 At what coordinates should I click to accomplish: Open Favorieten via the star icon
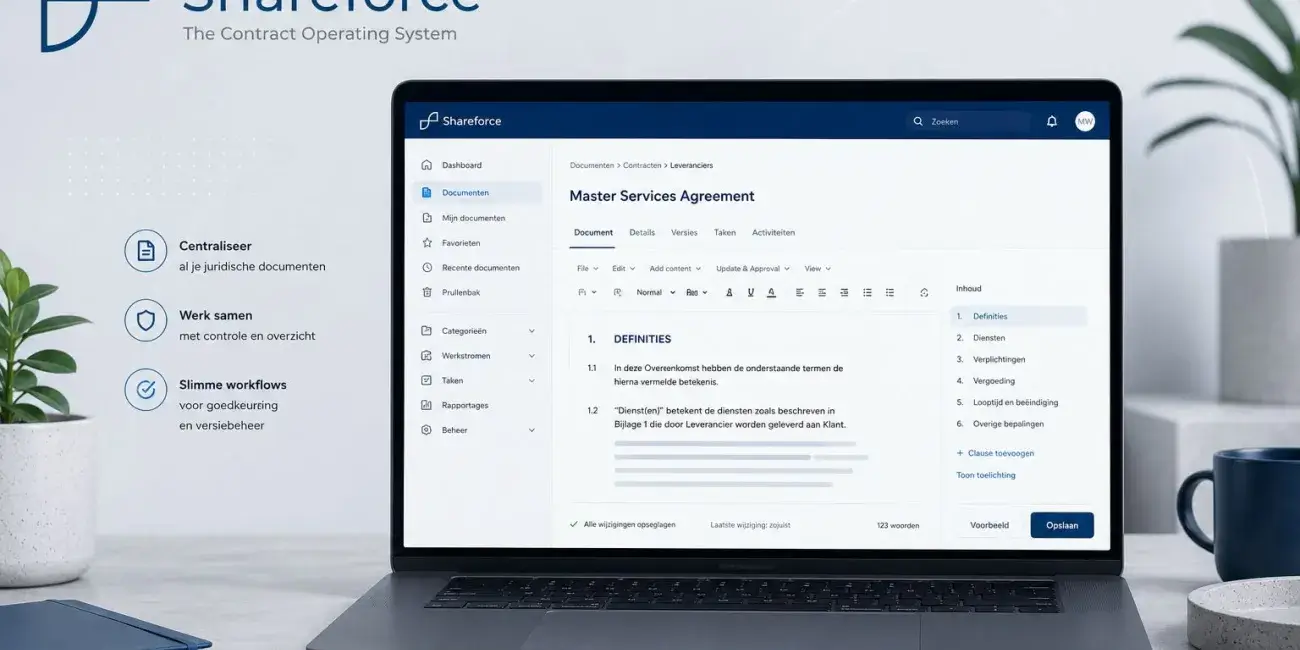coord(427,243)
